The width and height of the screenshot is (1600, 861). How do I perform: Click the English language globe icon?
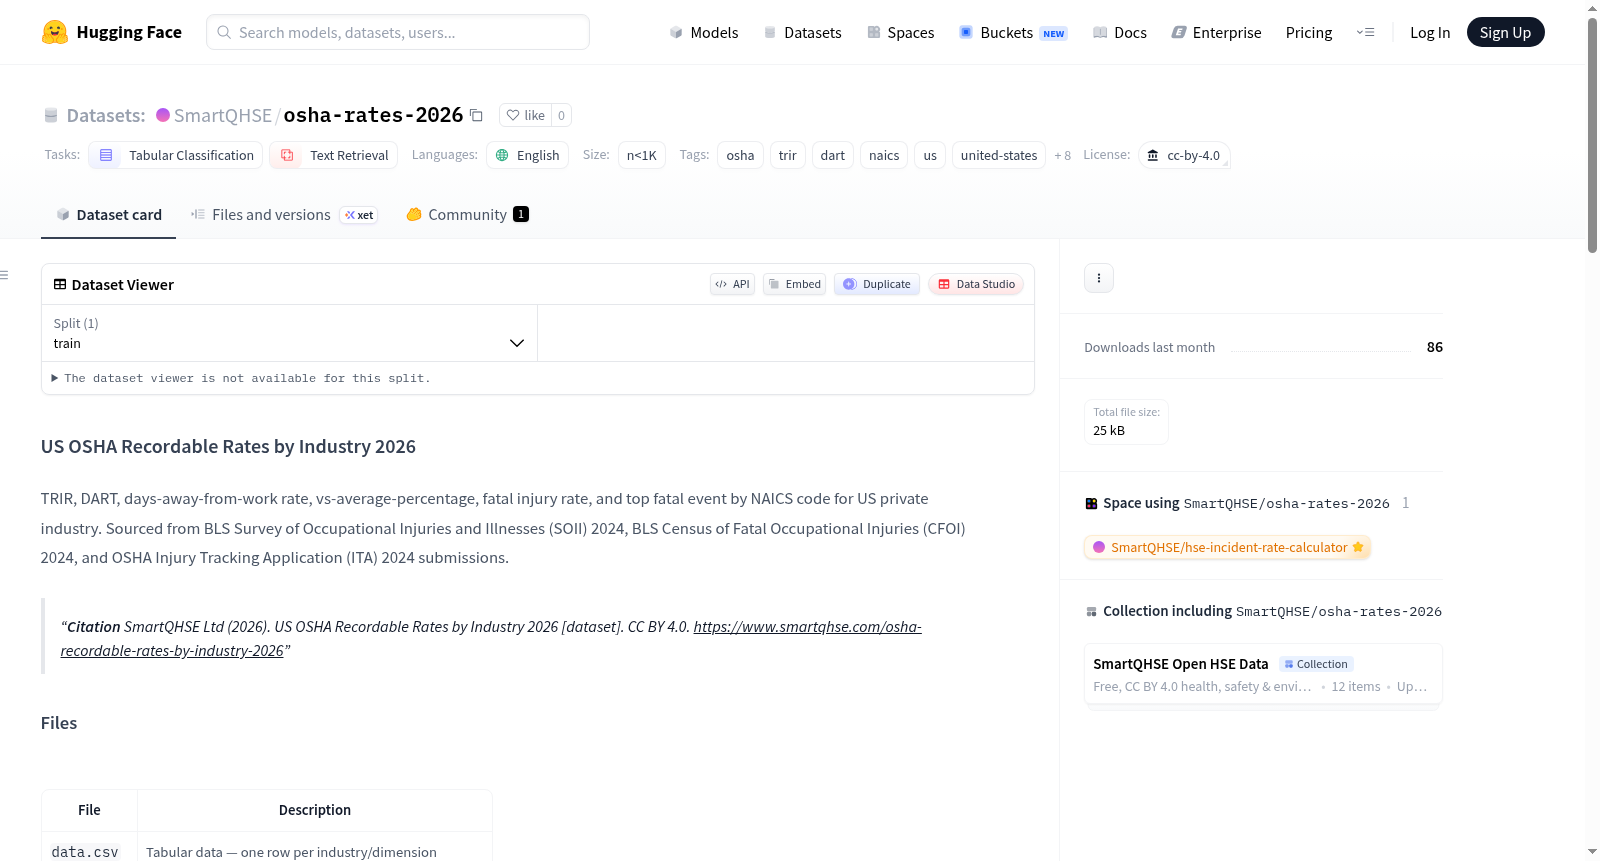502,155
